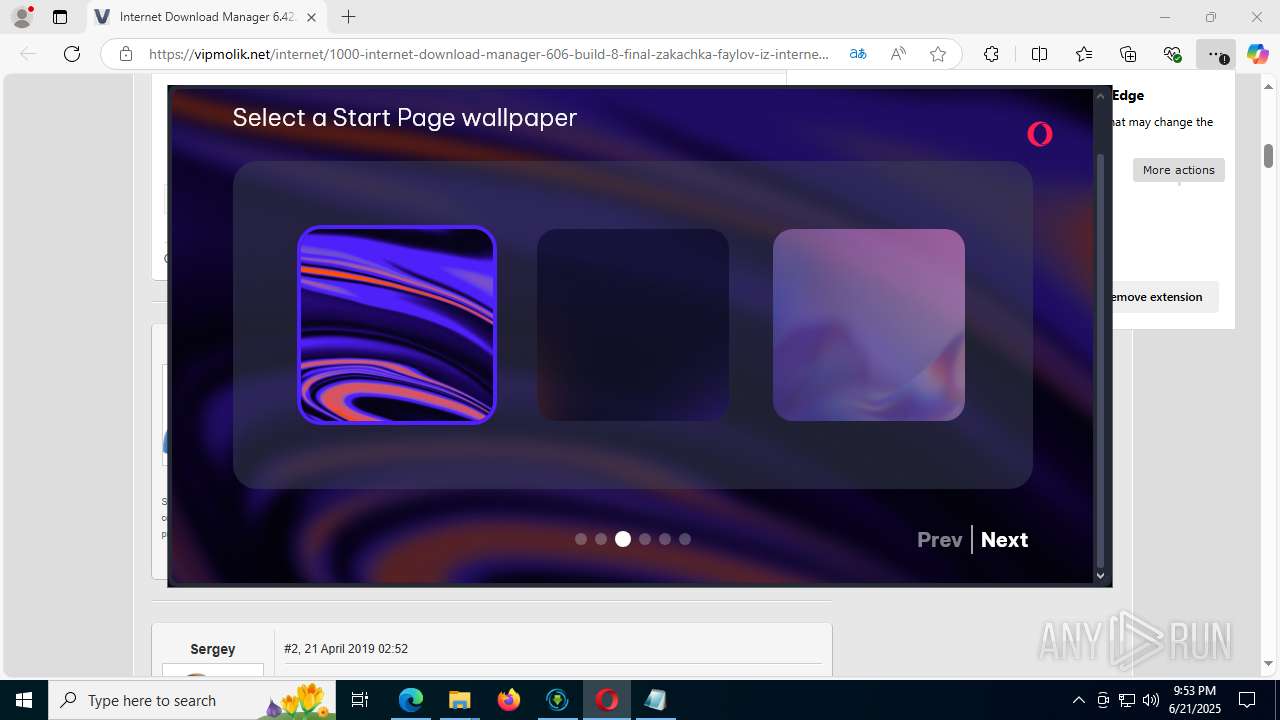Select the active third page dot
The width and height of the screenshot is (1280, 720).
623,539
